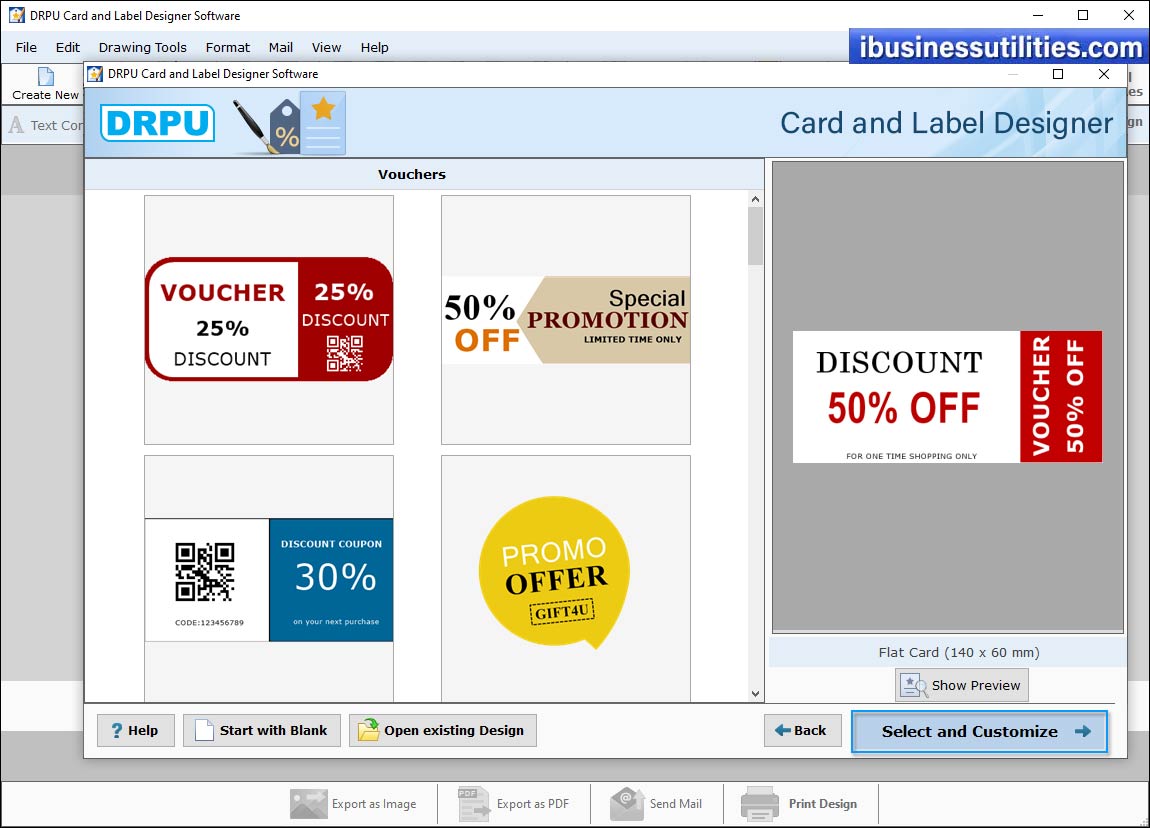This screenshot has height=828, width=1150.
Task: Click the Show Preview button
Action: point(961,685)
